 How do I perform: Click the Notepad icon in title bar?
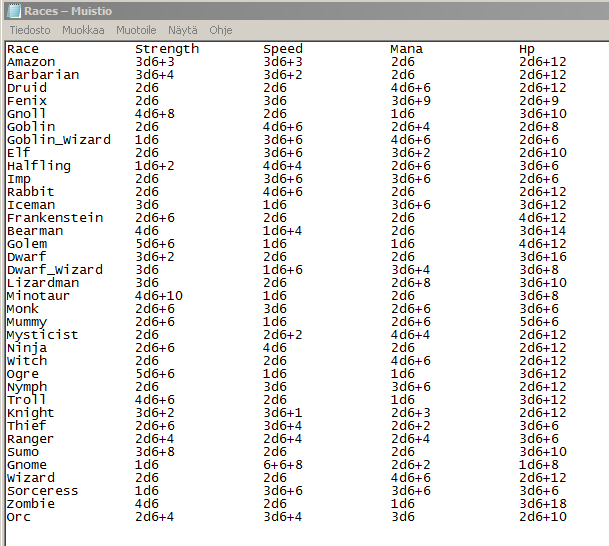[x=13, y=10]
